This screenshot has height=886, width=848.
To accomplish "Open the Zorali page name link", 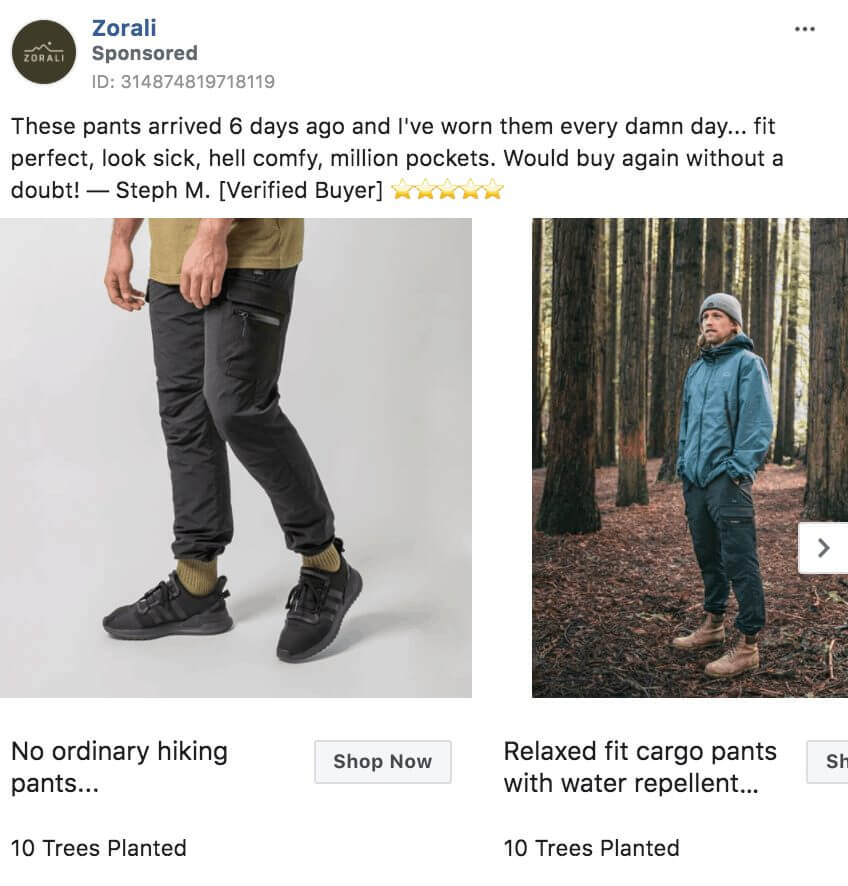I will click(x=124, y=28).
